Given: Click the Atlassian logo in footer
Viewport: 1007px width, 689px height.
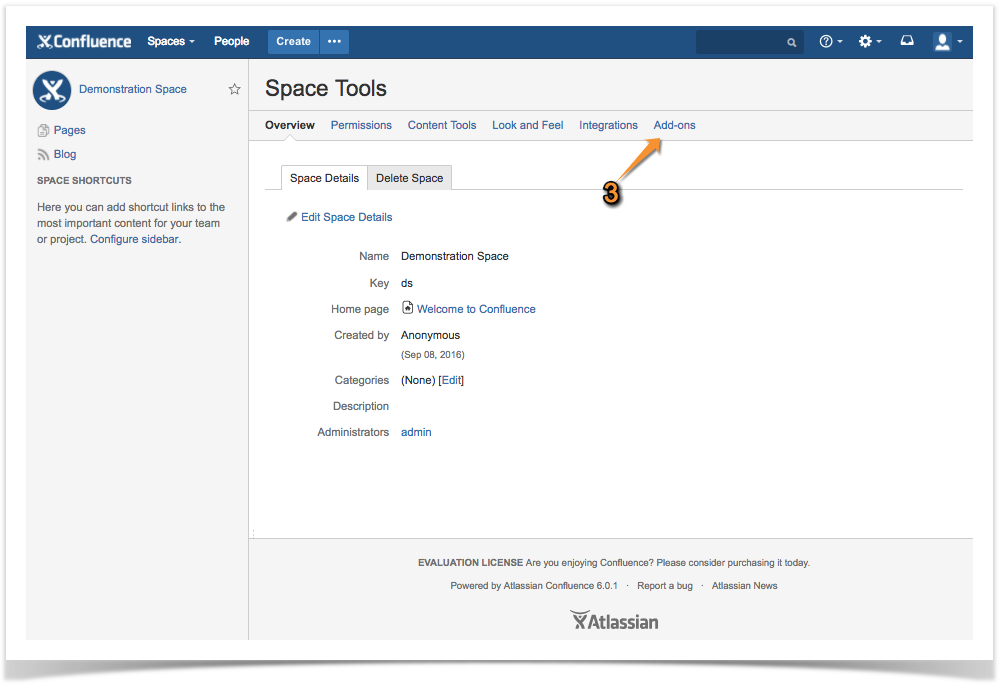Looking at the screenshot, I should 614,621.
